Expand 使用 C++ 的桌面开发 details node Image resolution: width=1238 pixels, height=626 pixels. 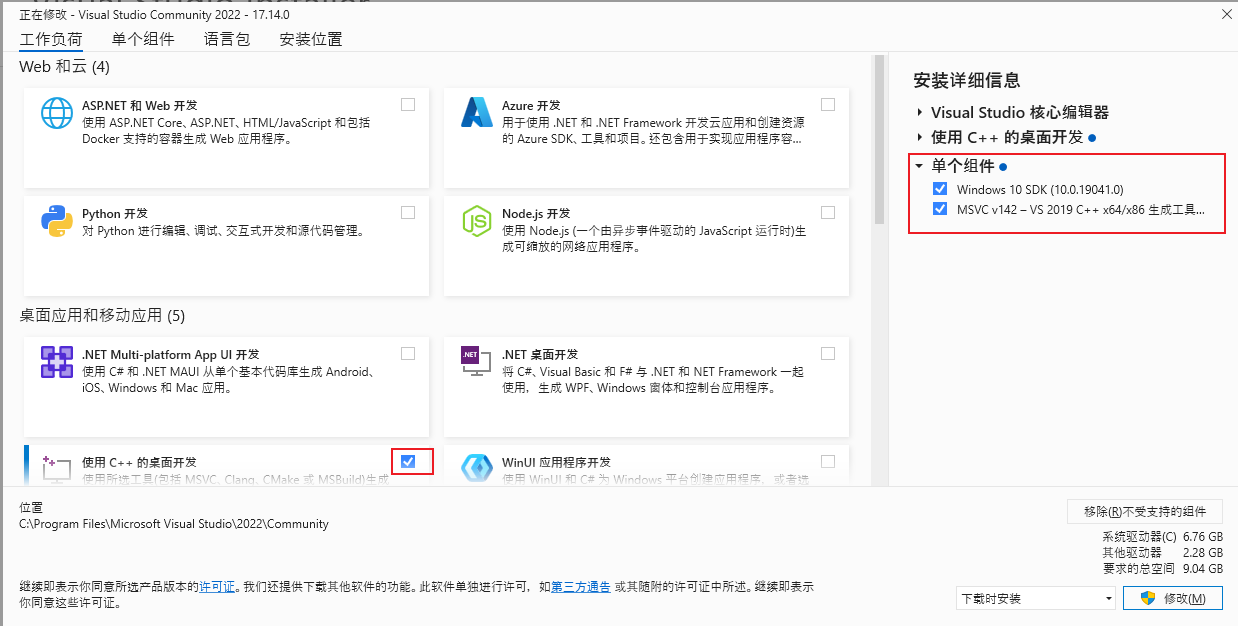tap(919, 137)
